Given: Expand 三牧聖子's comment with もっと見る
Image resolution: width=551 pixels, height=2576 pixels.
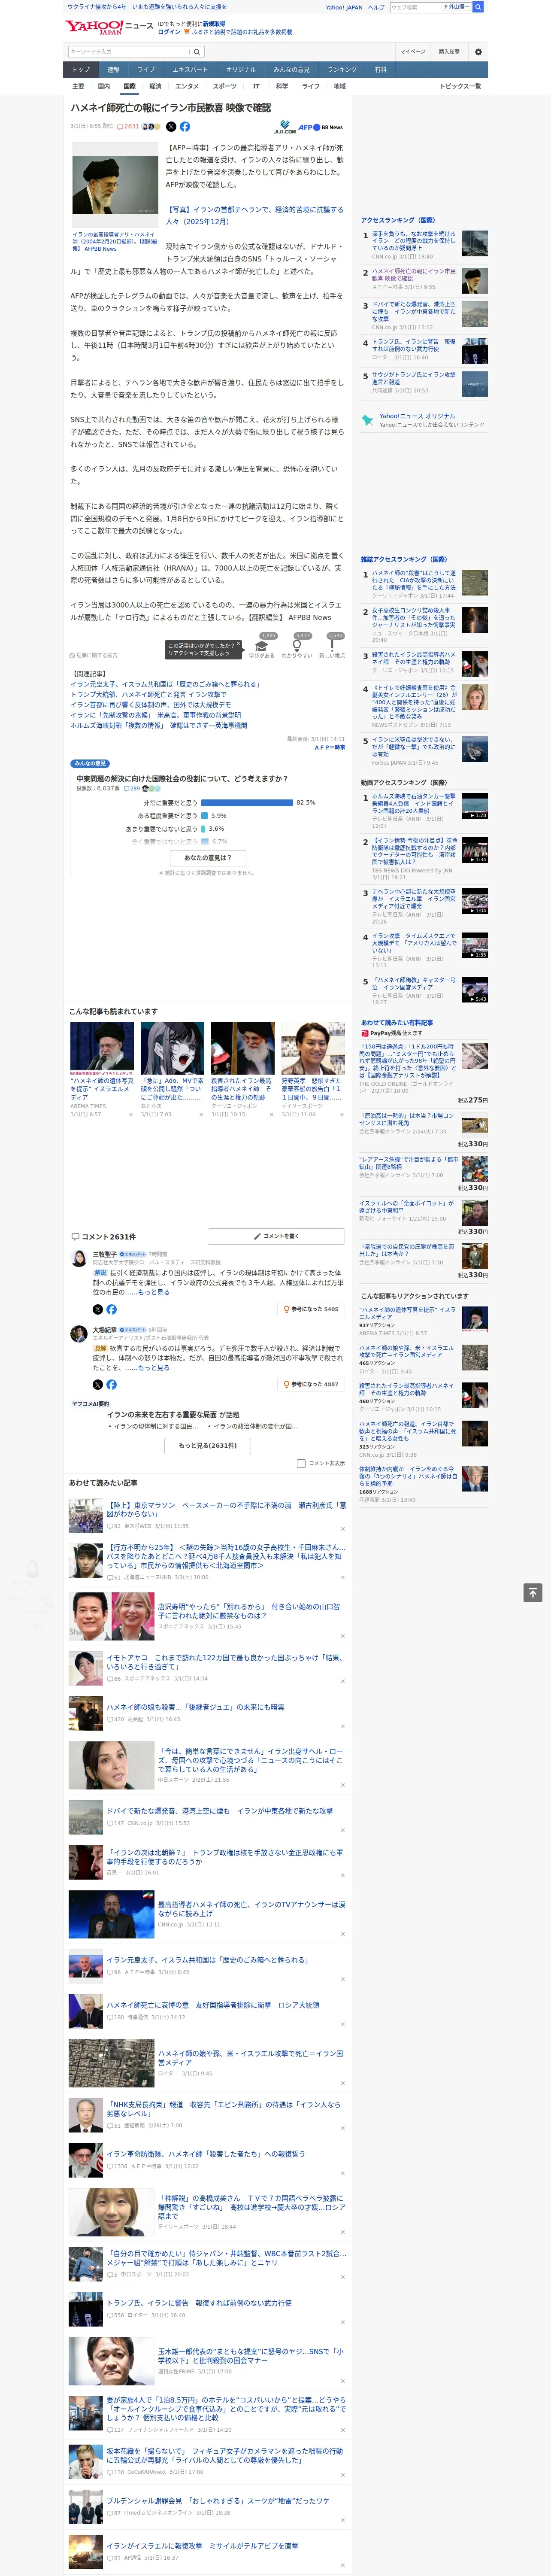Looking at the screenshot, I should pyautogui.click(x=154, y=1292).
